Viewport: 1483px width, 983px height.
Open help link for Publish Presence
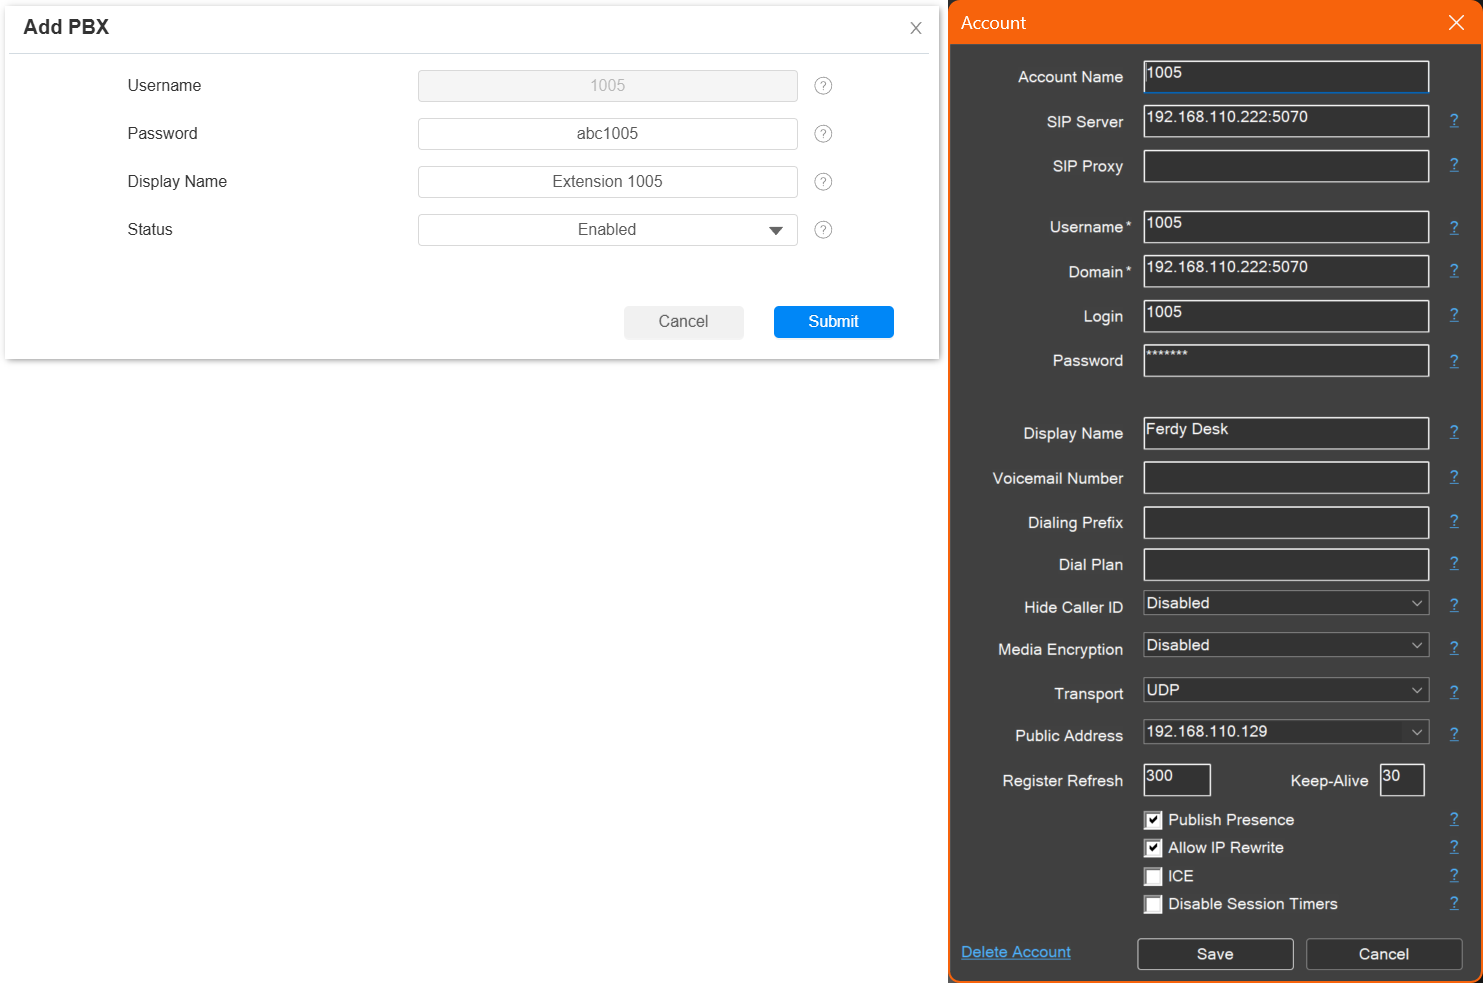click(x=1454, y=819)
